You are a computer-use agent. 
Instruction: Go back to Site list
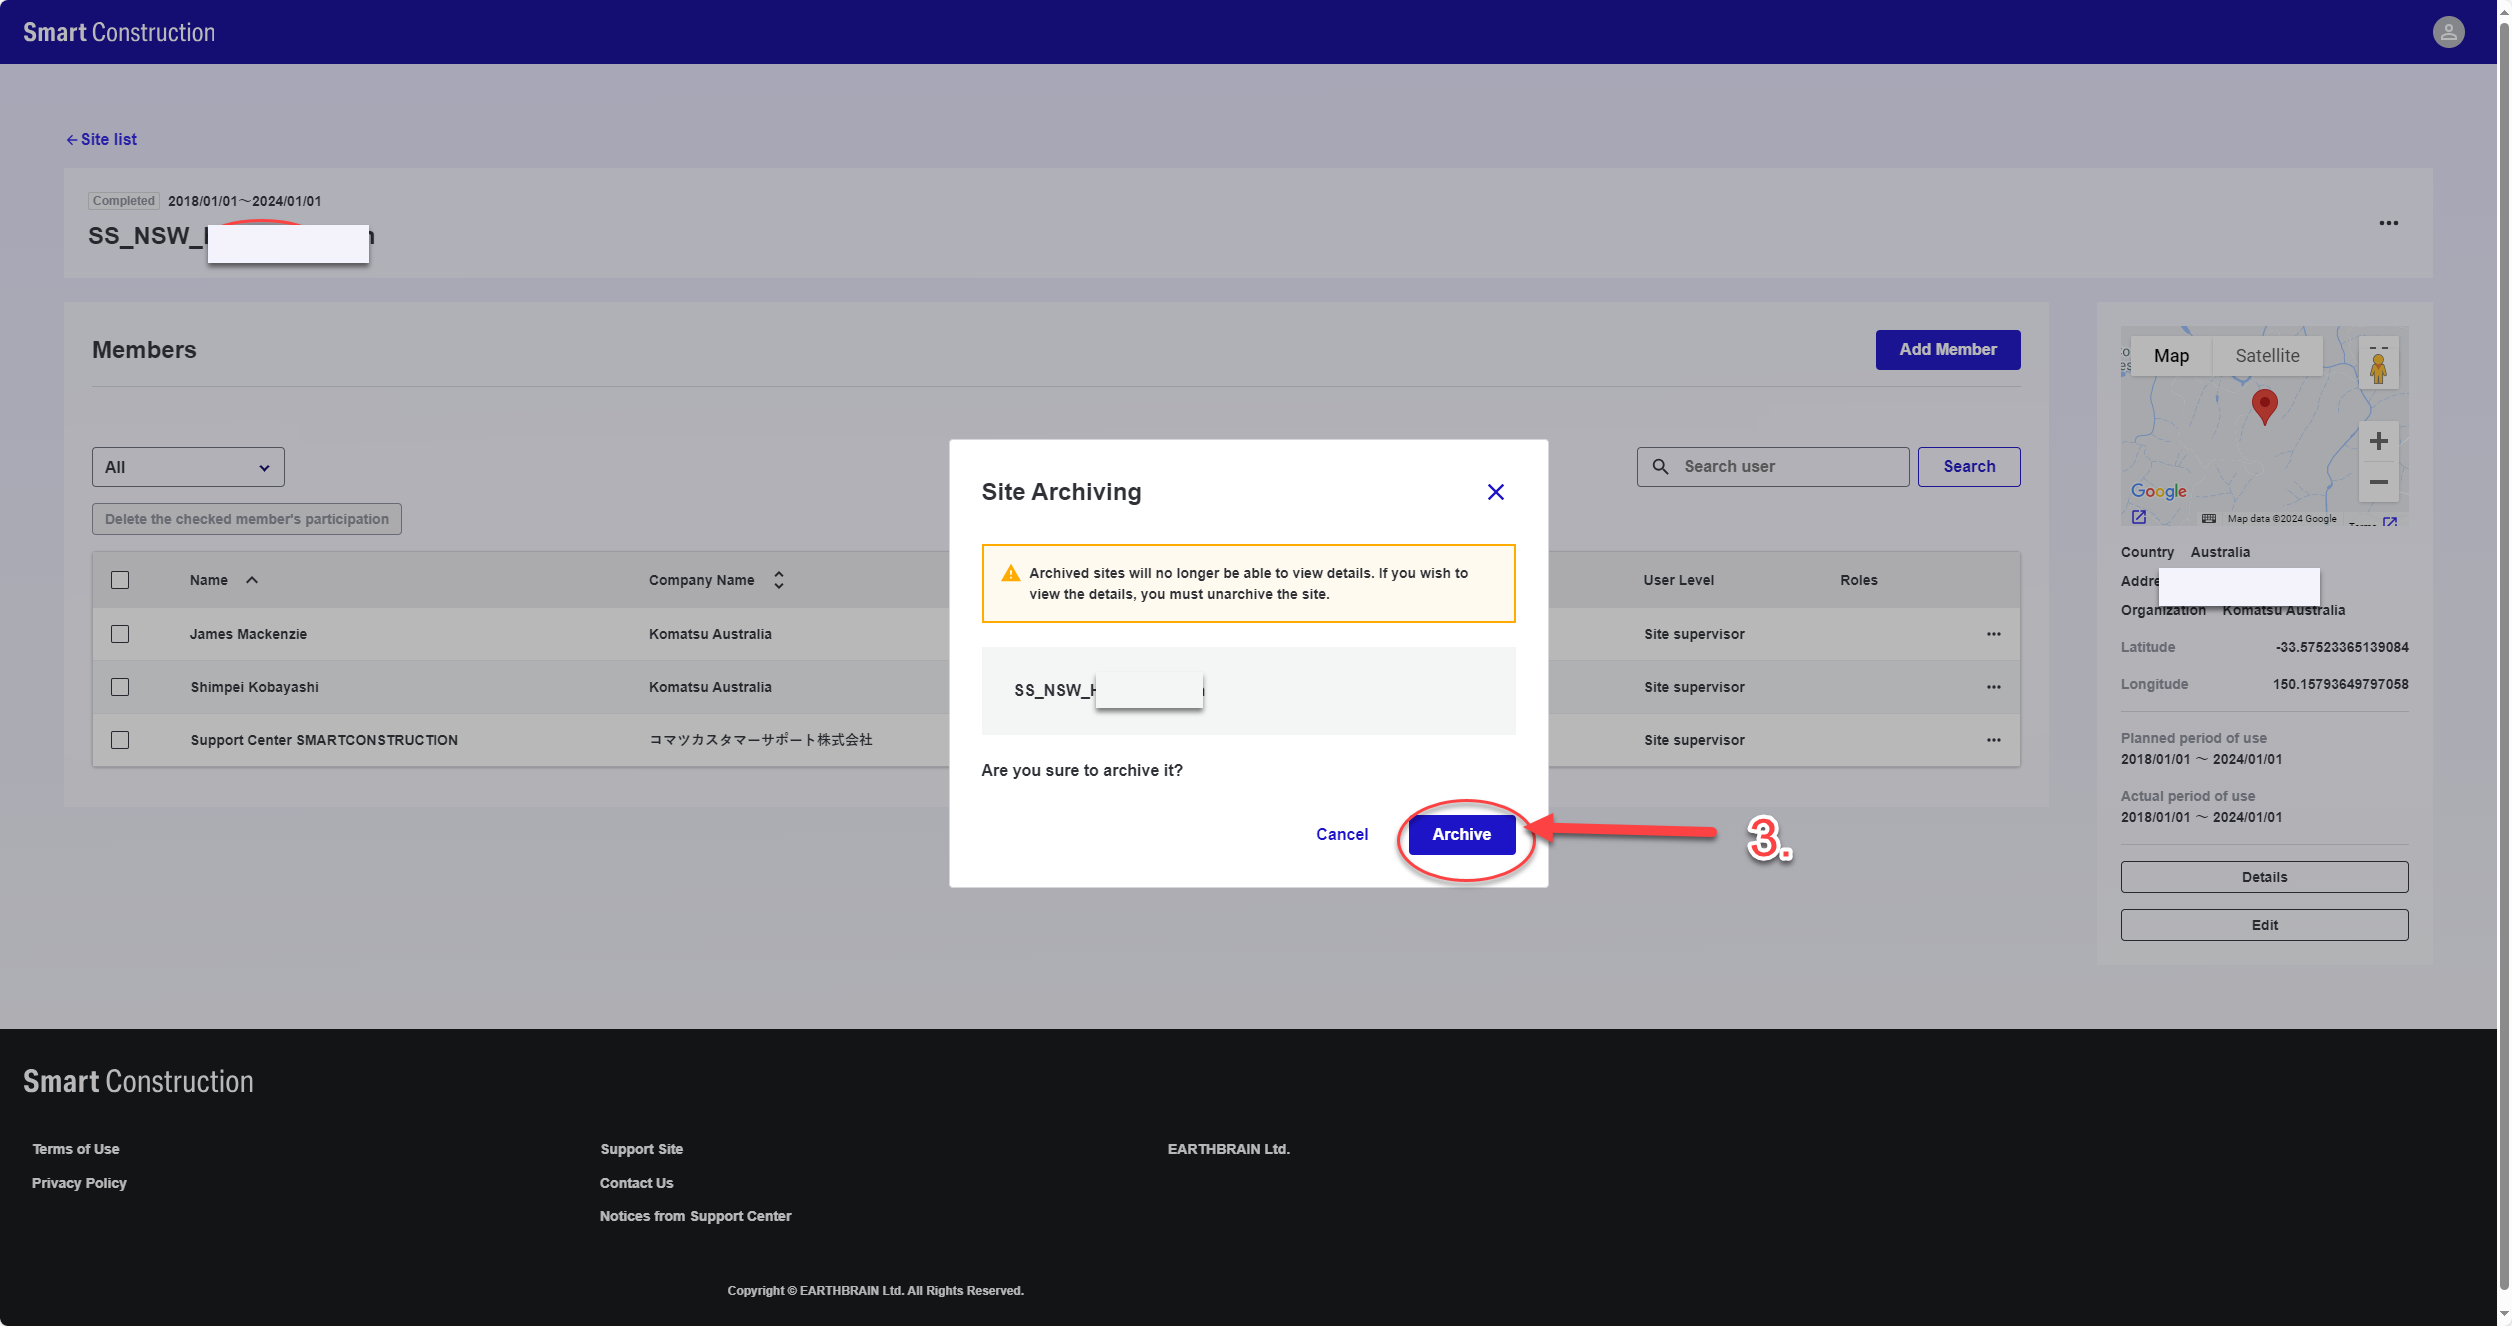click(x=102, y=139)
